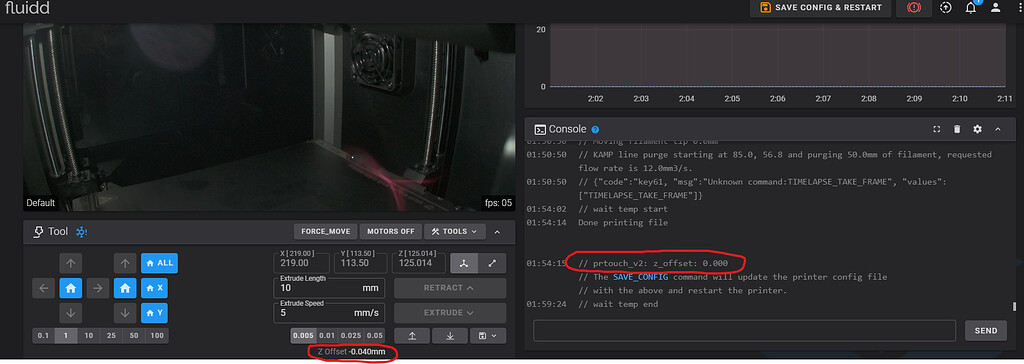Home all axes with ALL button
Viewport: 1024px width, 364px height.
point(159,263)
